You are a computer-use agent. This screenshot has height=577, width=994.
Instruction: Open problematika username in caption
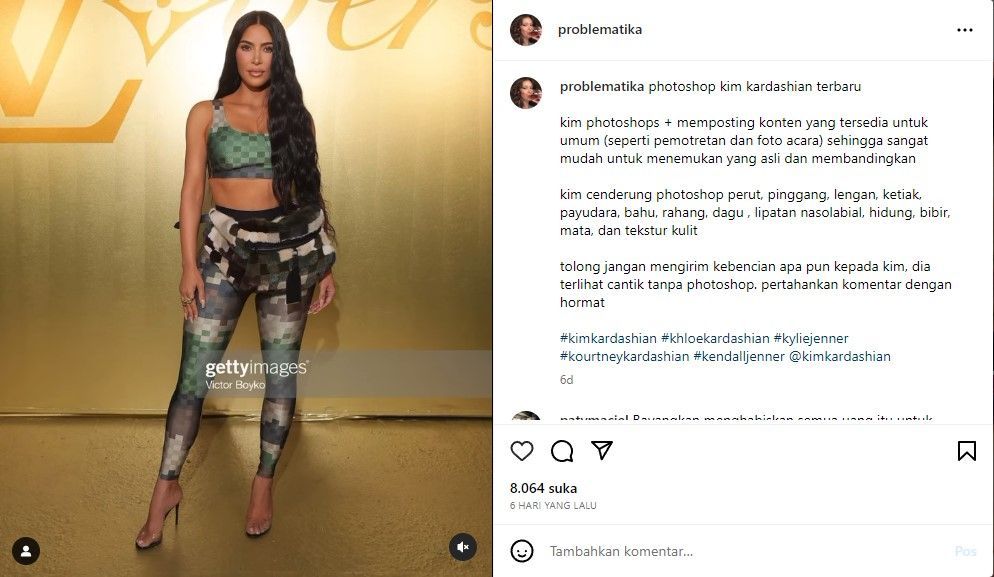click(602, 86)
